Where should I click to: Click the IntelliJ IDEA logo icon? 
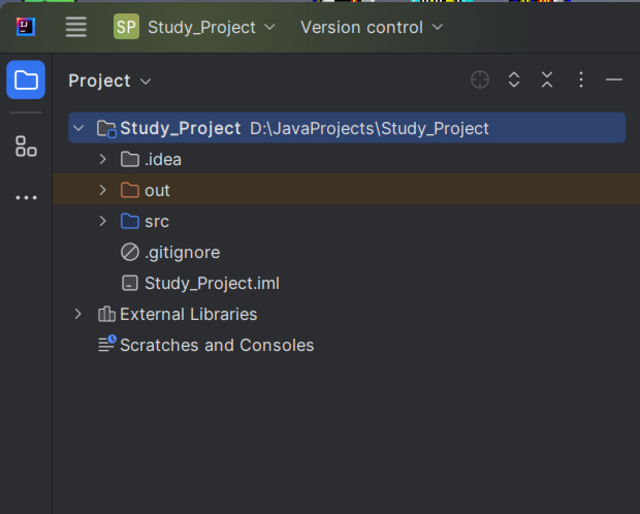(26, 27)
